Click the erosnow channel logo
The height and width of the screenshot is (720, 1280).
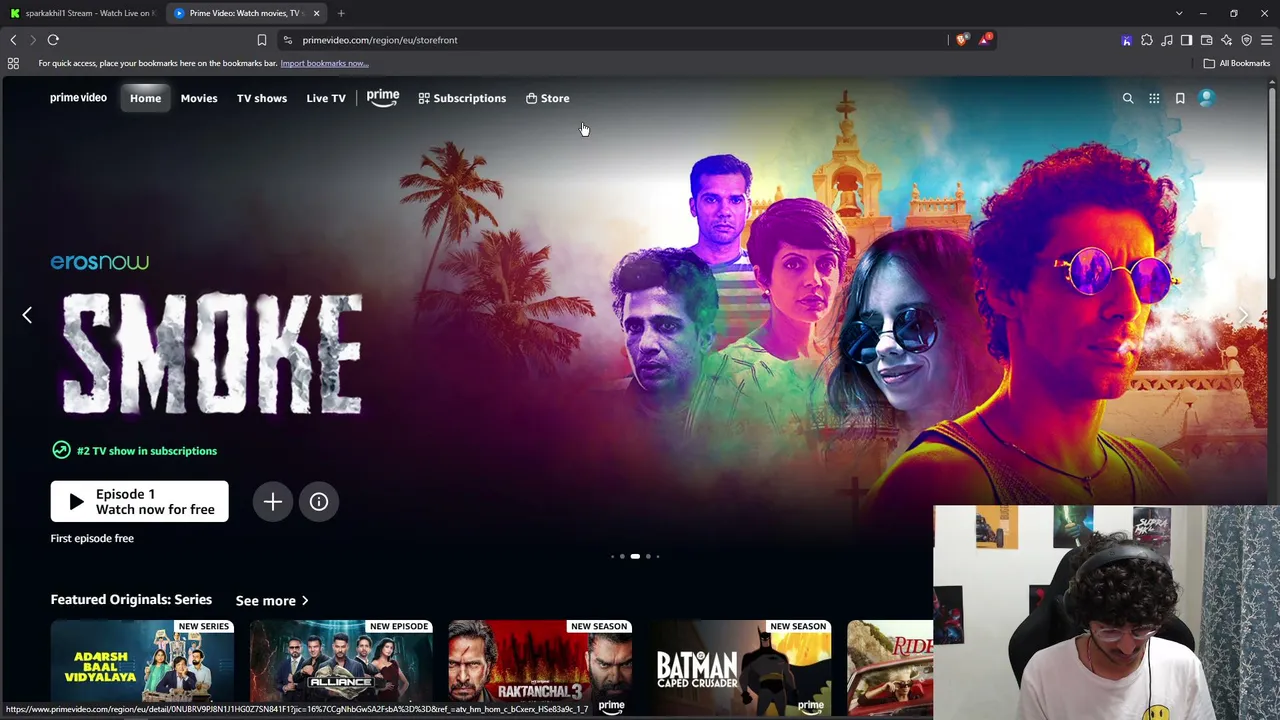coord(100,262)
